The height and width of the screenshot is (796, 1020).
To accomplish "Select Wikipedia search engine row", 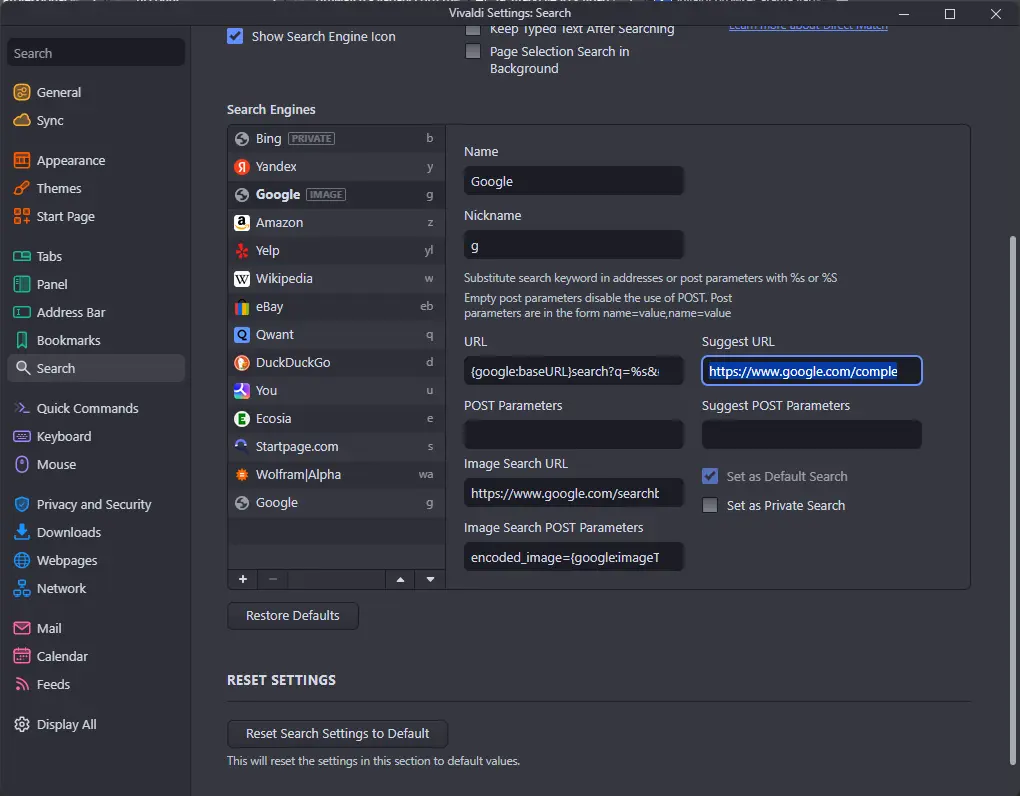I will [x=336, y=278].
